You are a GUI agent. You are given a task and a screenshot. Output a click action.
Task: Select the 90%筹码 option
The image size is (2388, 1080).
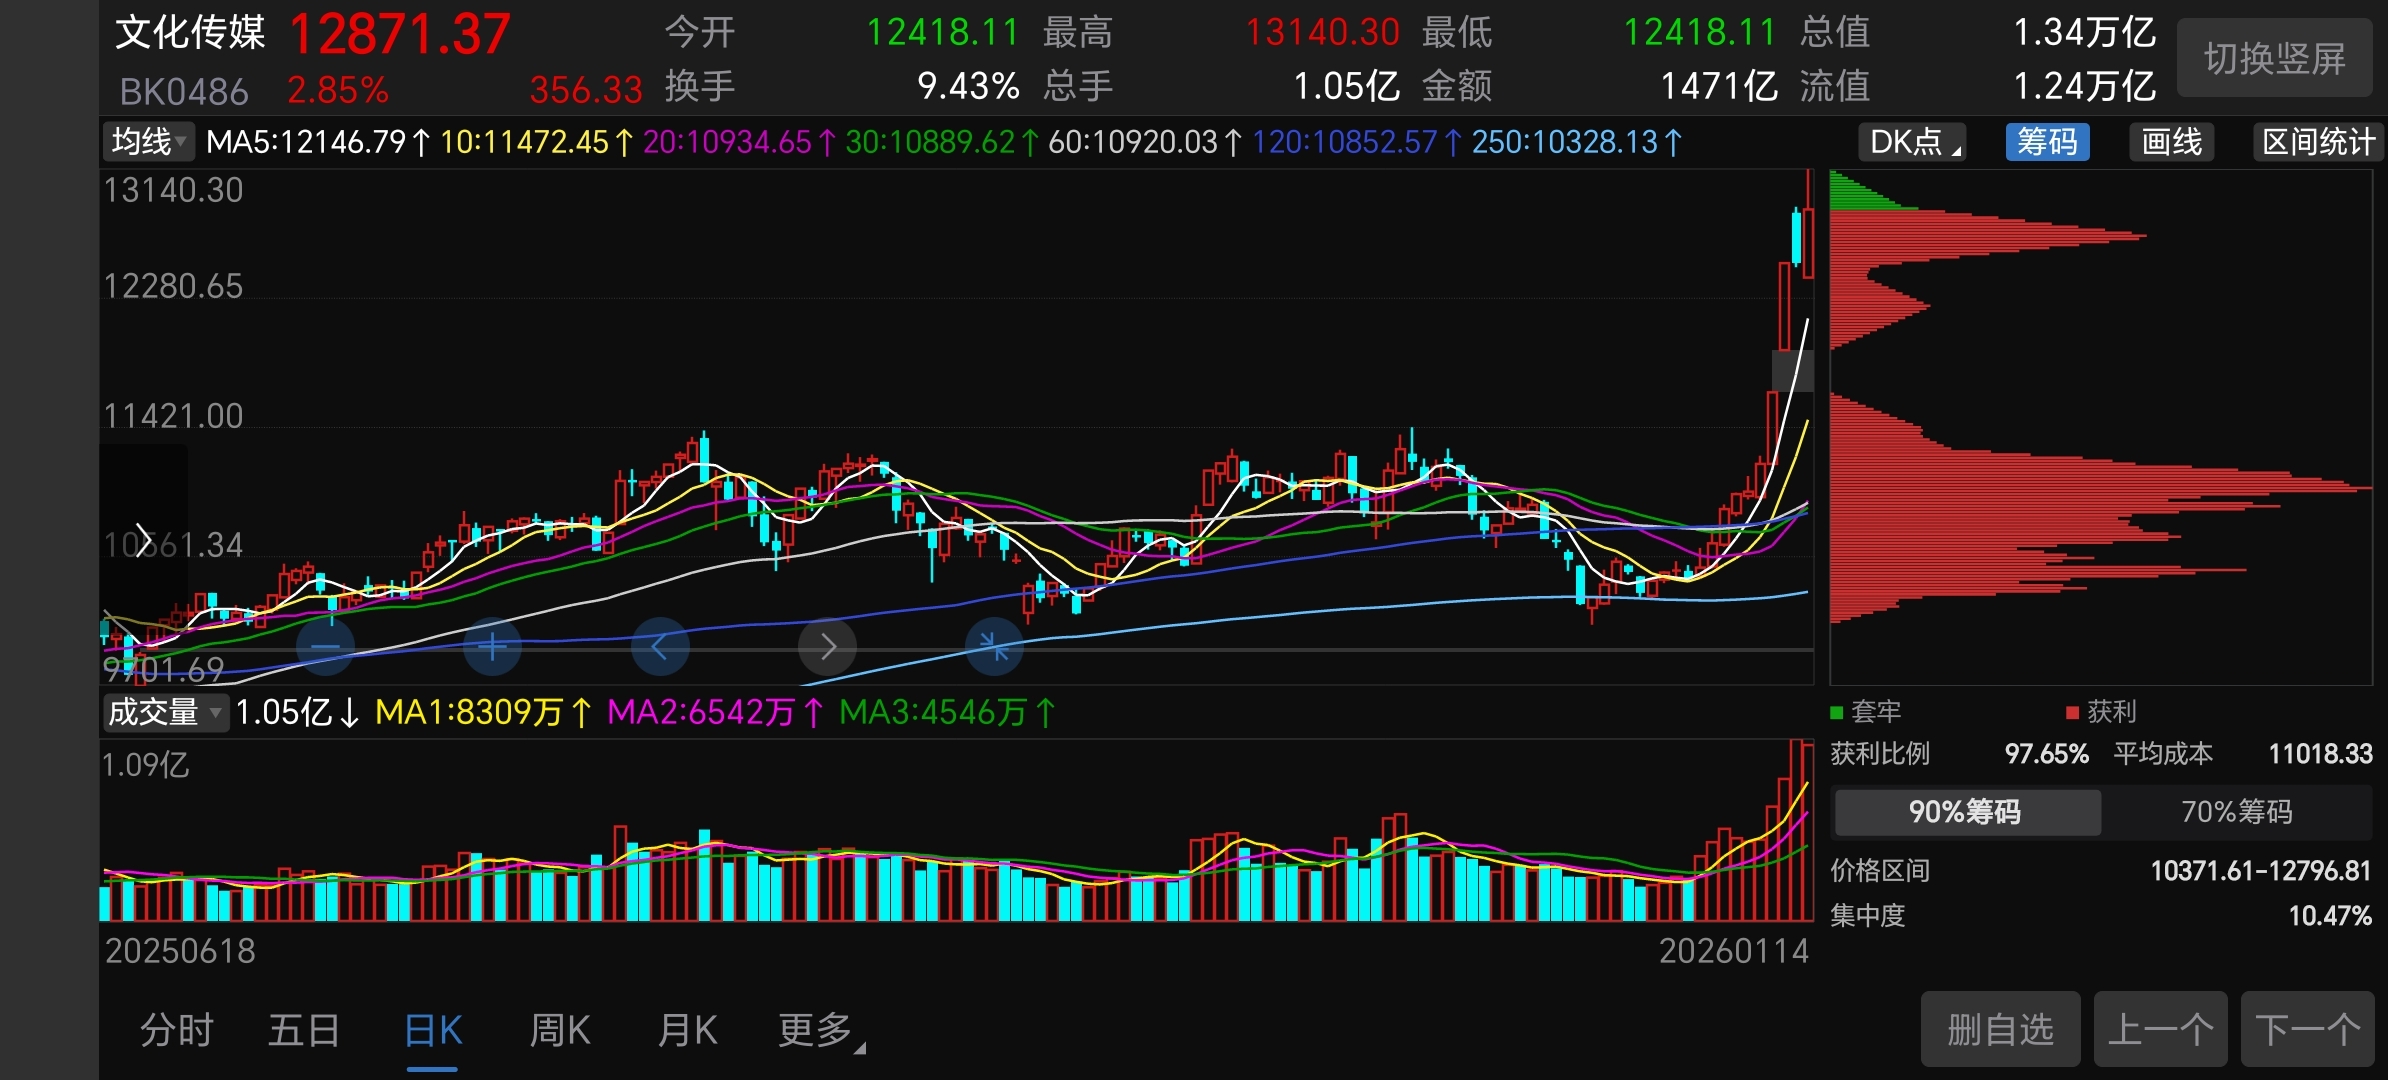pyautogui.click(x=1966, y=812)
